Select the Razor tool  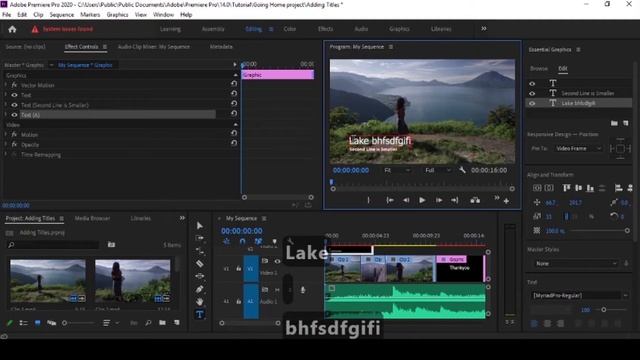[200, 264]
